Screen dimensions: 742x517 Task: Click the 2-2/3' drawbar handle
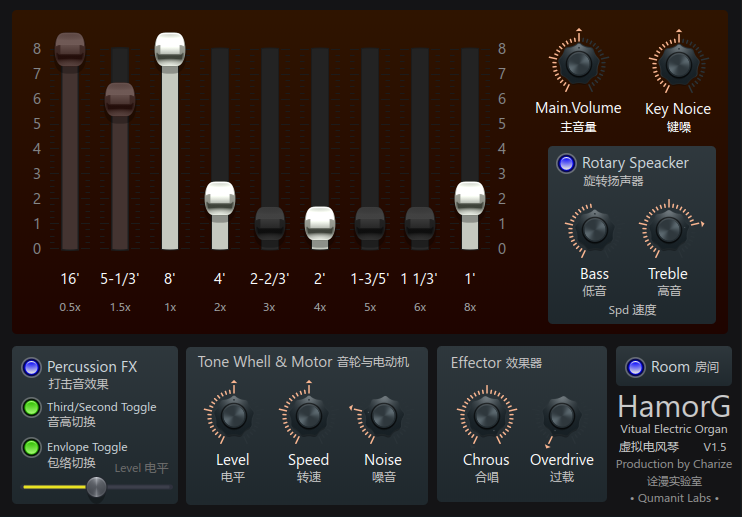(270, 224)
